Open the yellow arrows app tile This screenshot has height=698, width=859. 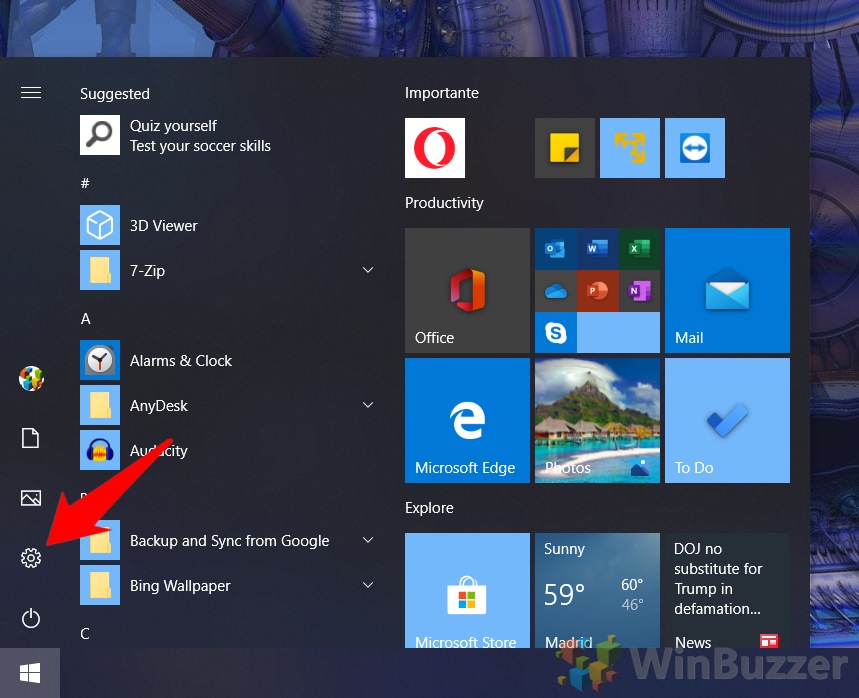[x=630, y=148]
